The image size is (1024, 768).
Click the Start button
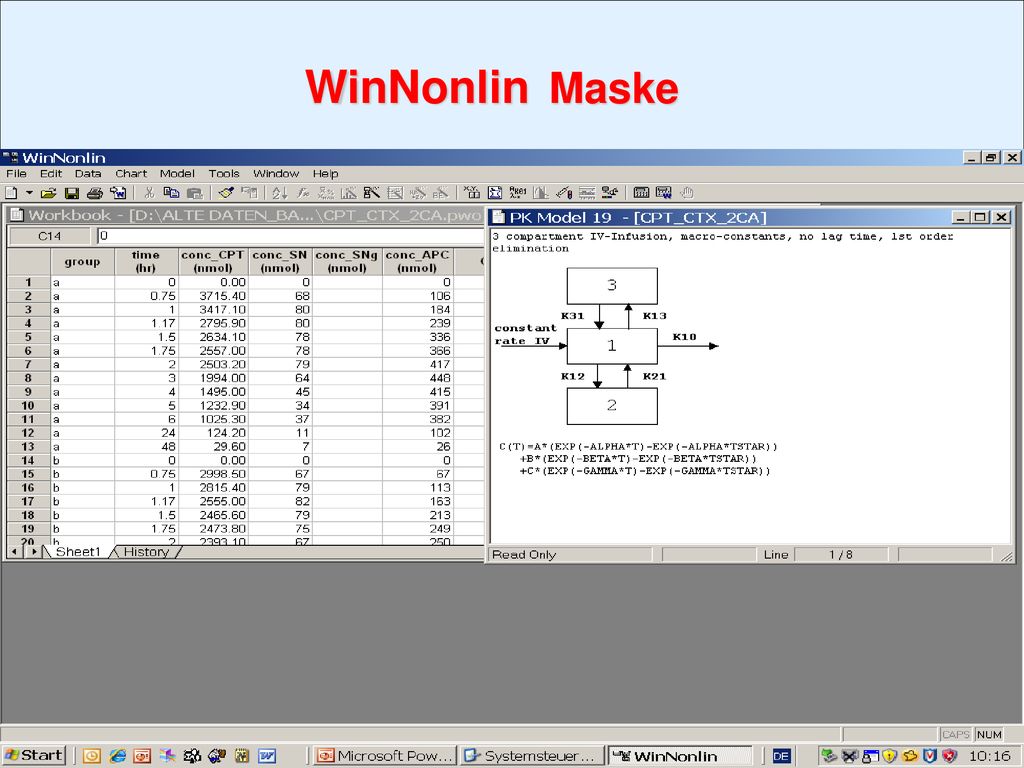34,756
